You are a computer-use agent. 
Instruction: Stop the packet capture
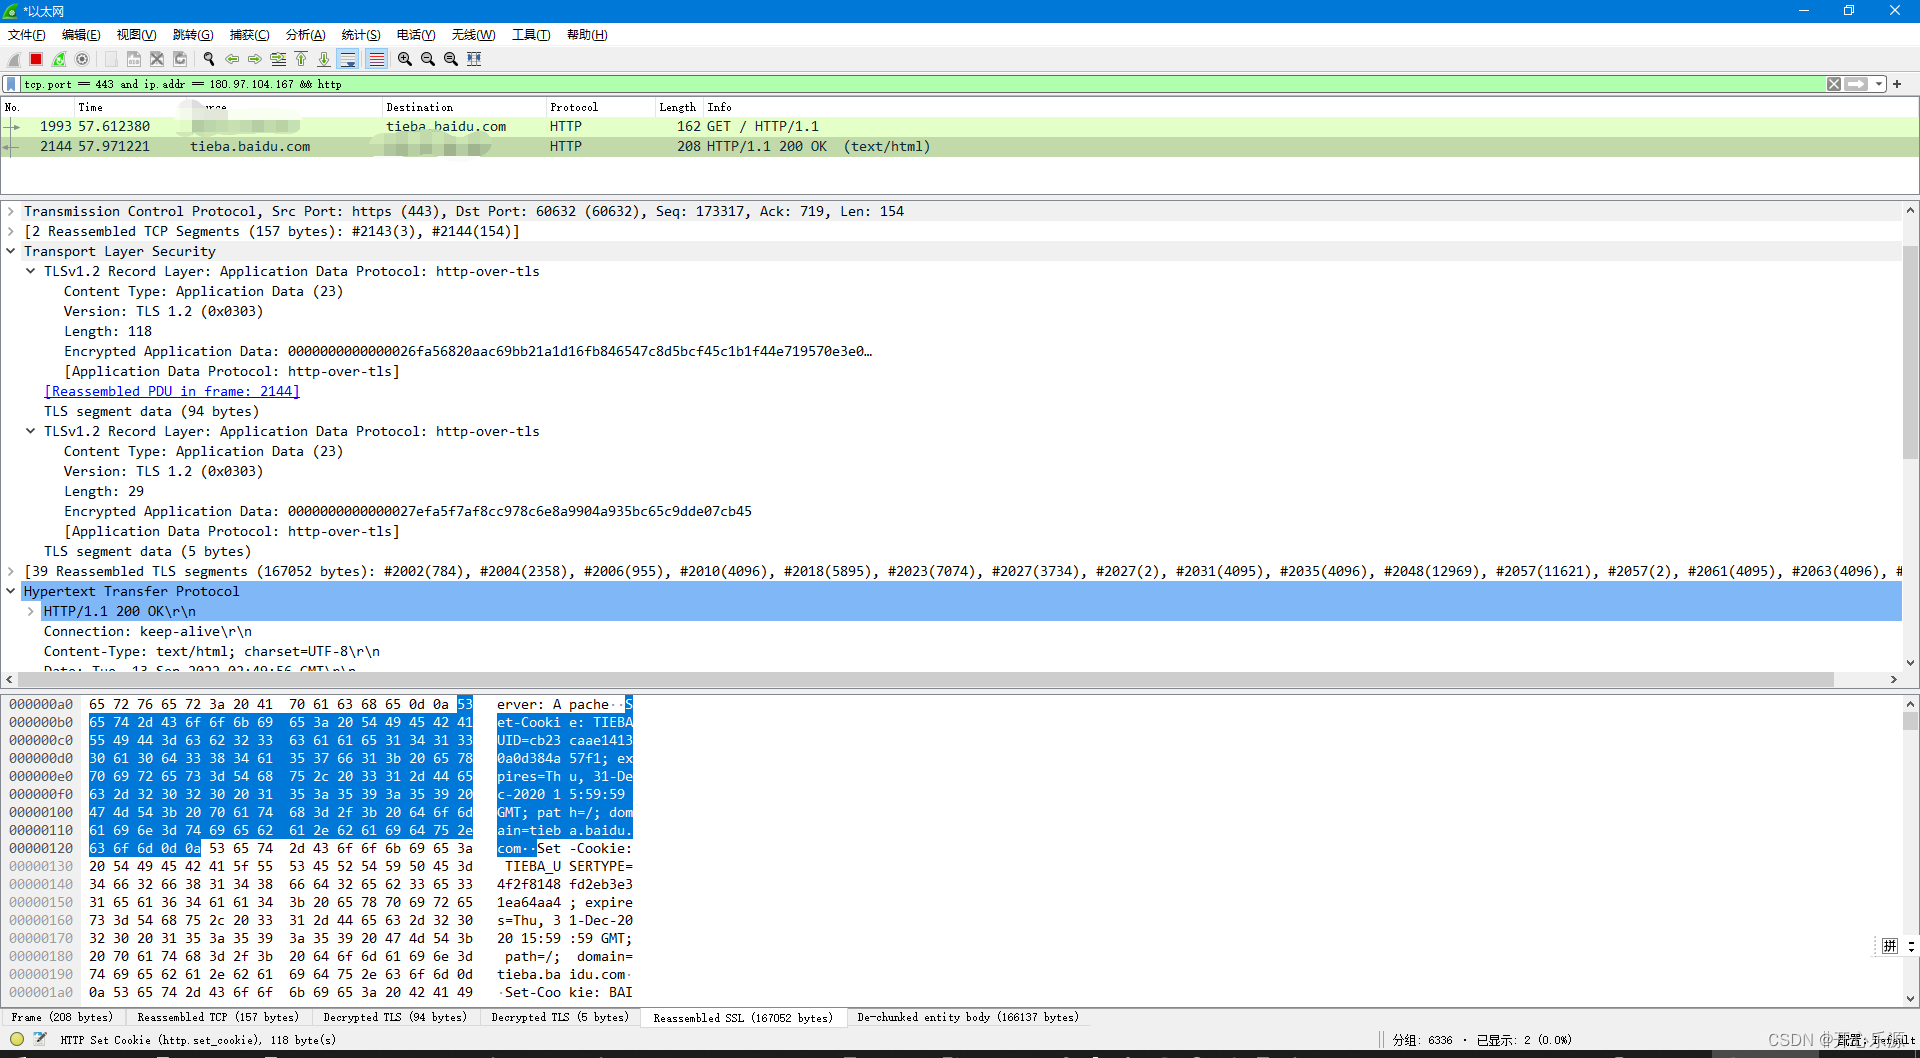(x=35, y=59)
